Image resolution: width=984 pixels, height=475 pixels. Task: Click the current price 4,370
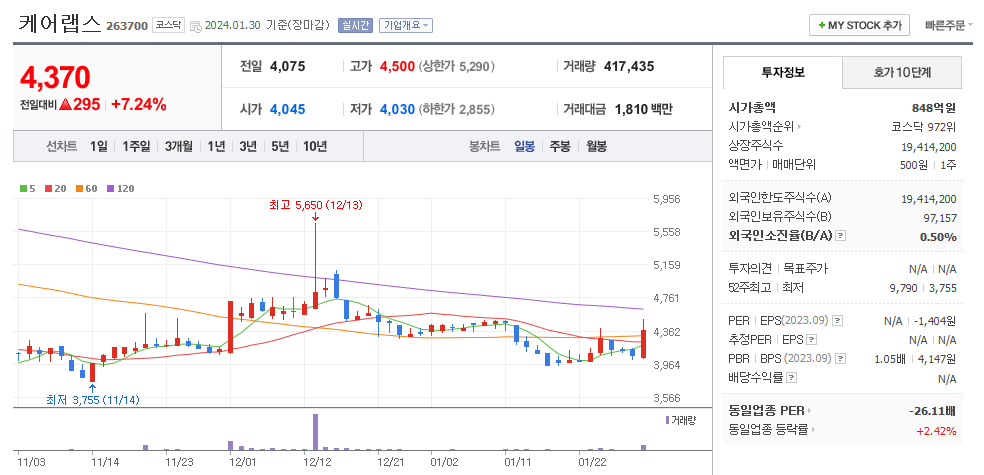[56, 77]
